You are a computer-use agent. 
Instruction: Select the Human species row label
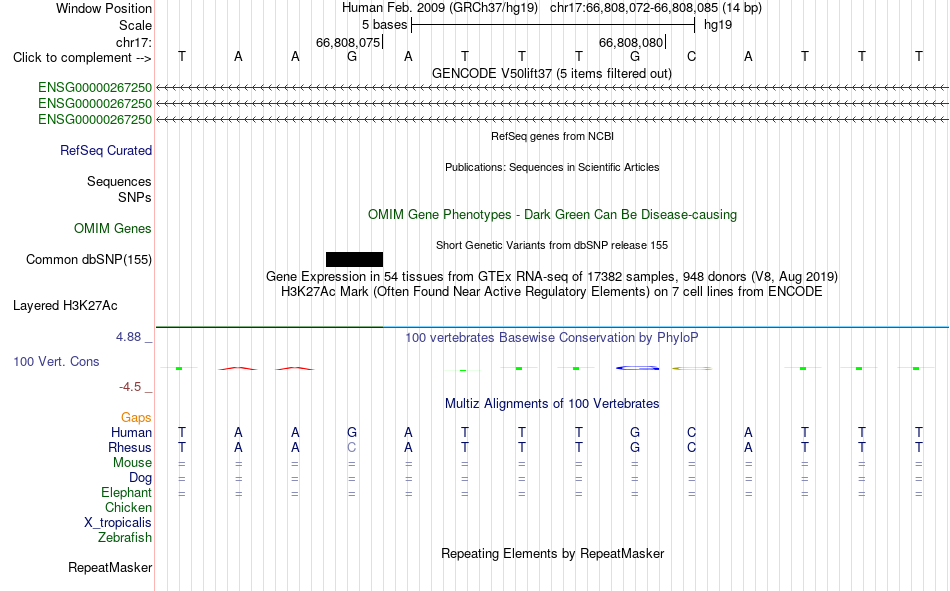click(131, 432)
